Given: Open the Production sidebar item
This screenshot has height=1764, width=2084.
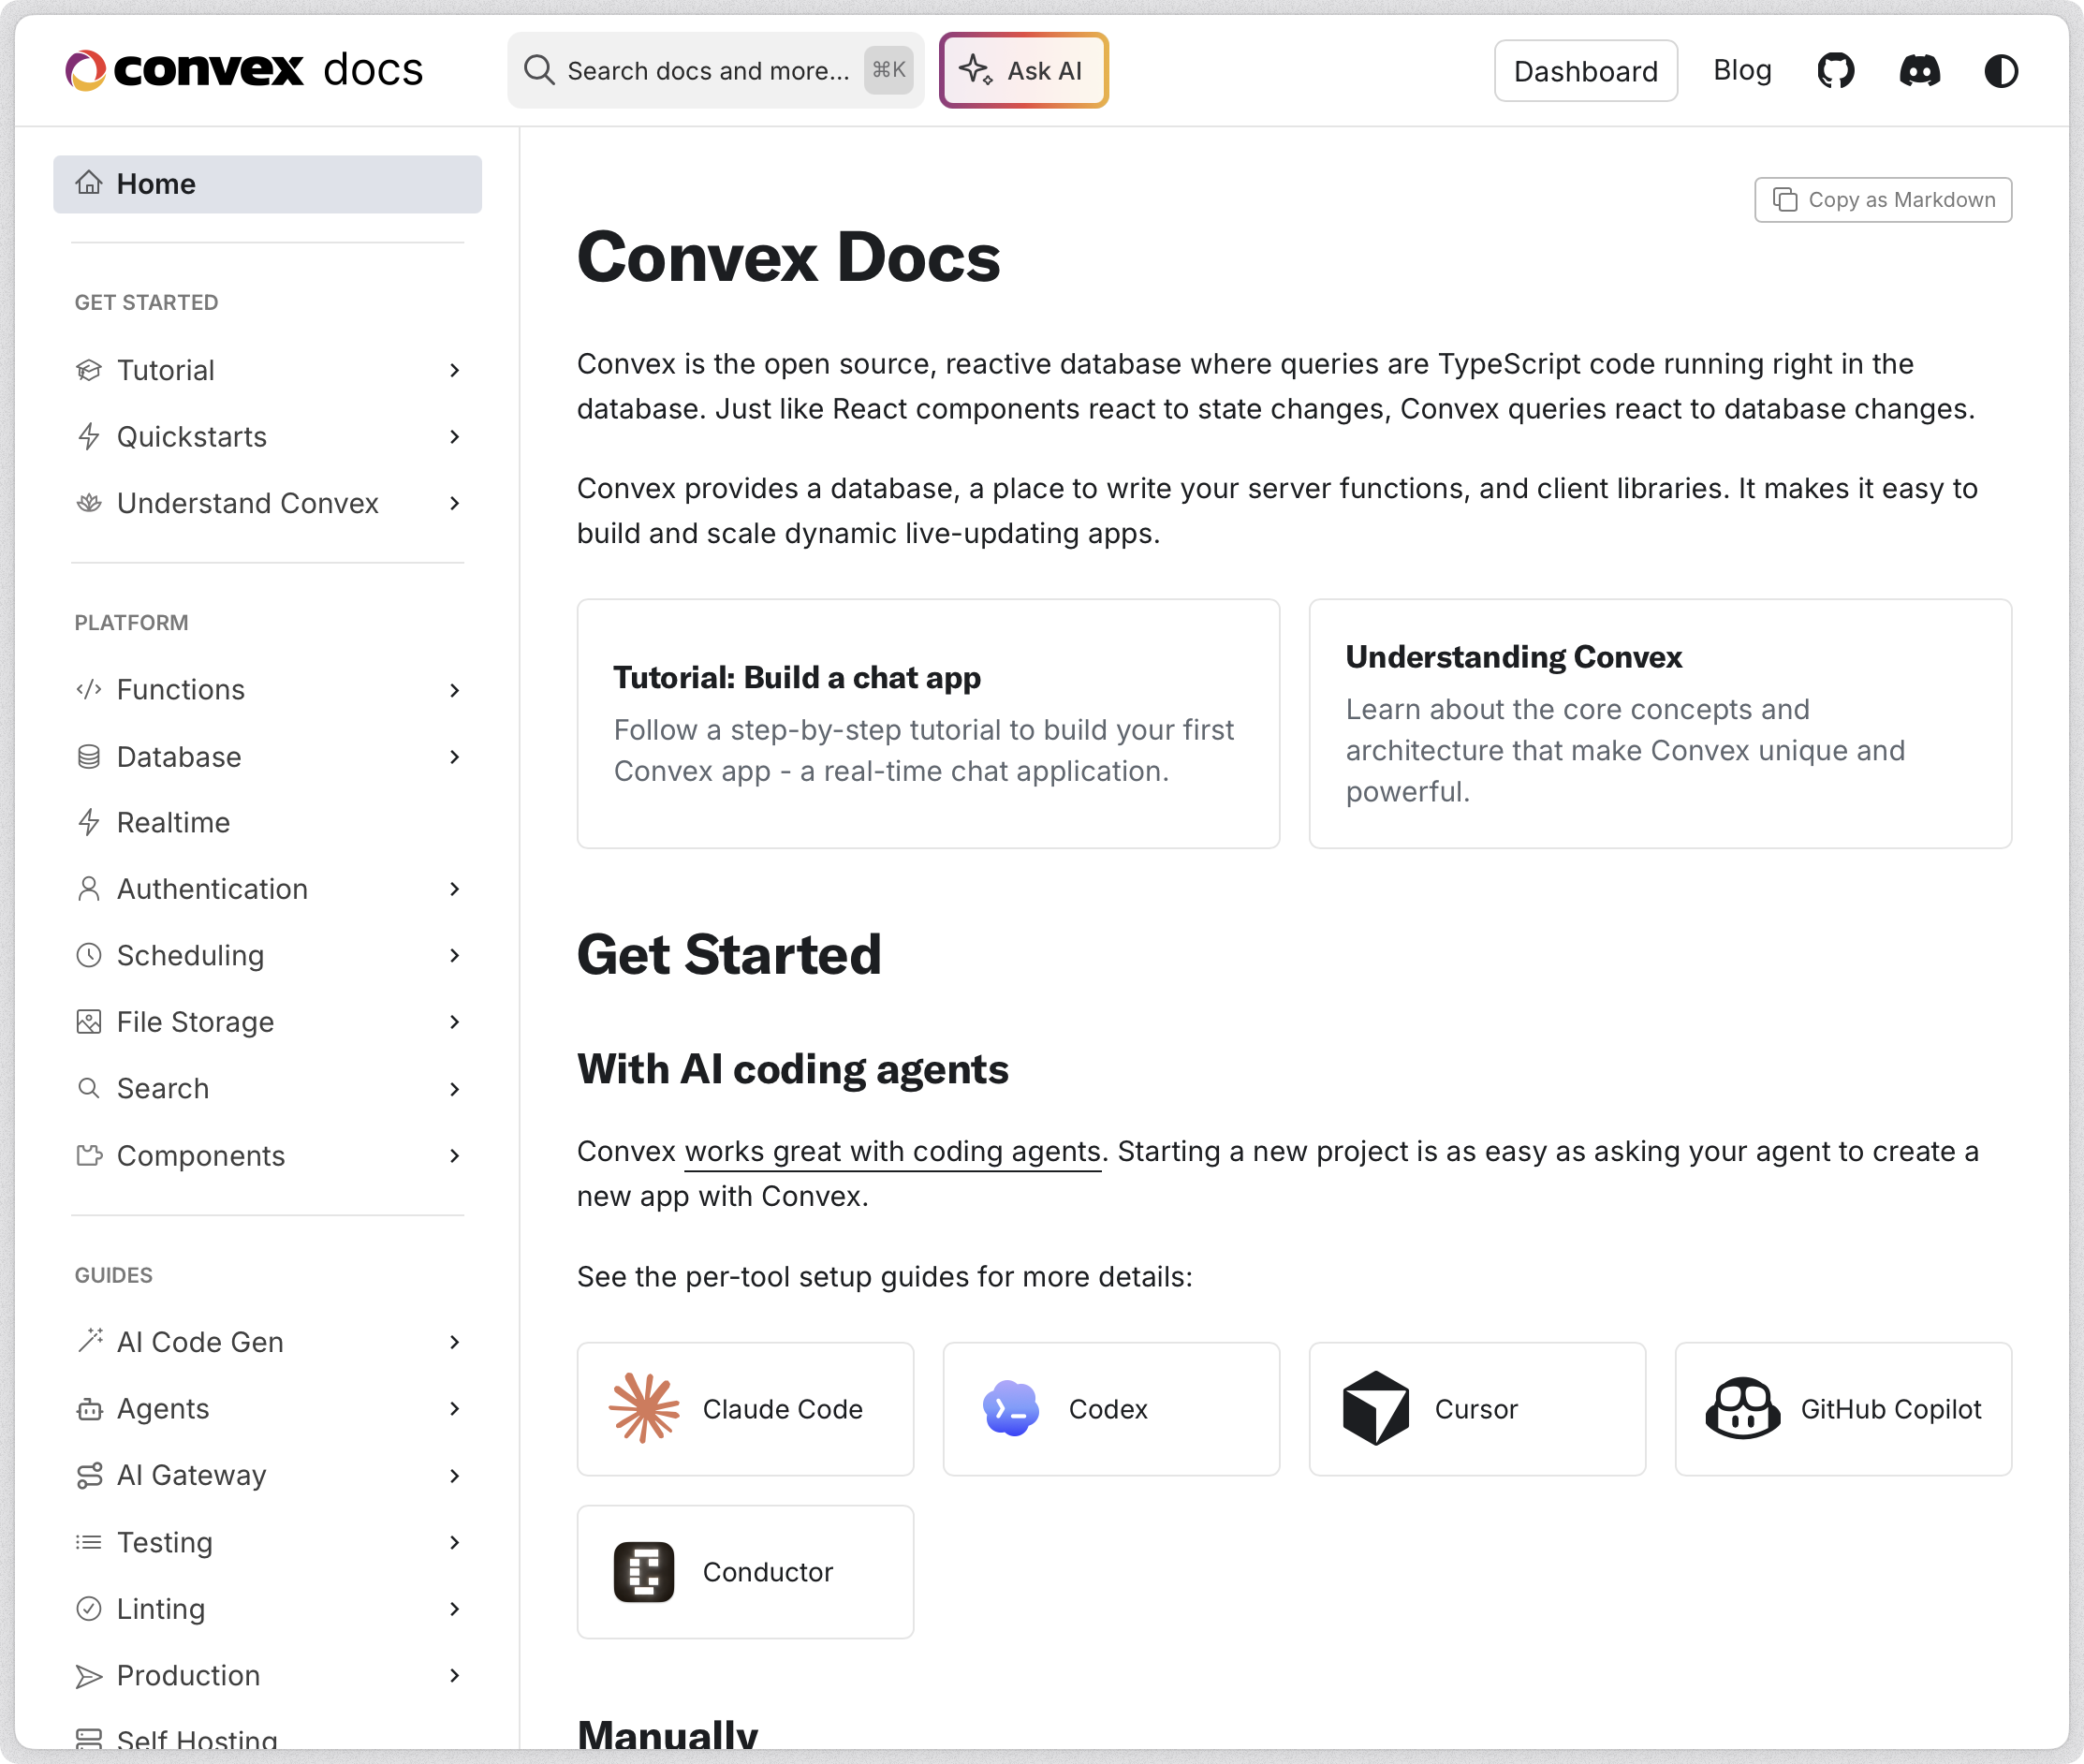Looking at the screenshot, I should click(x=267, y=1675).
